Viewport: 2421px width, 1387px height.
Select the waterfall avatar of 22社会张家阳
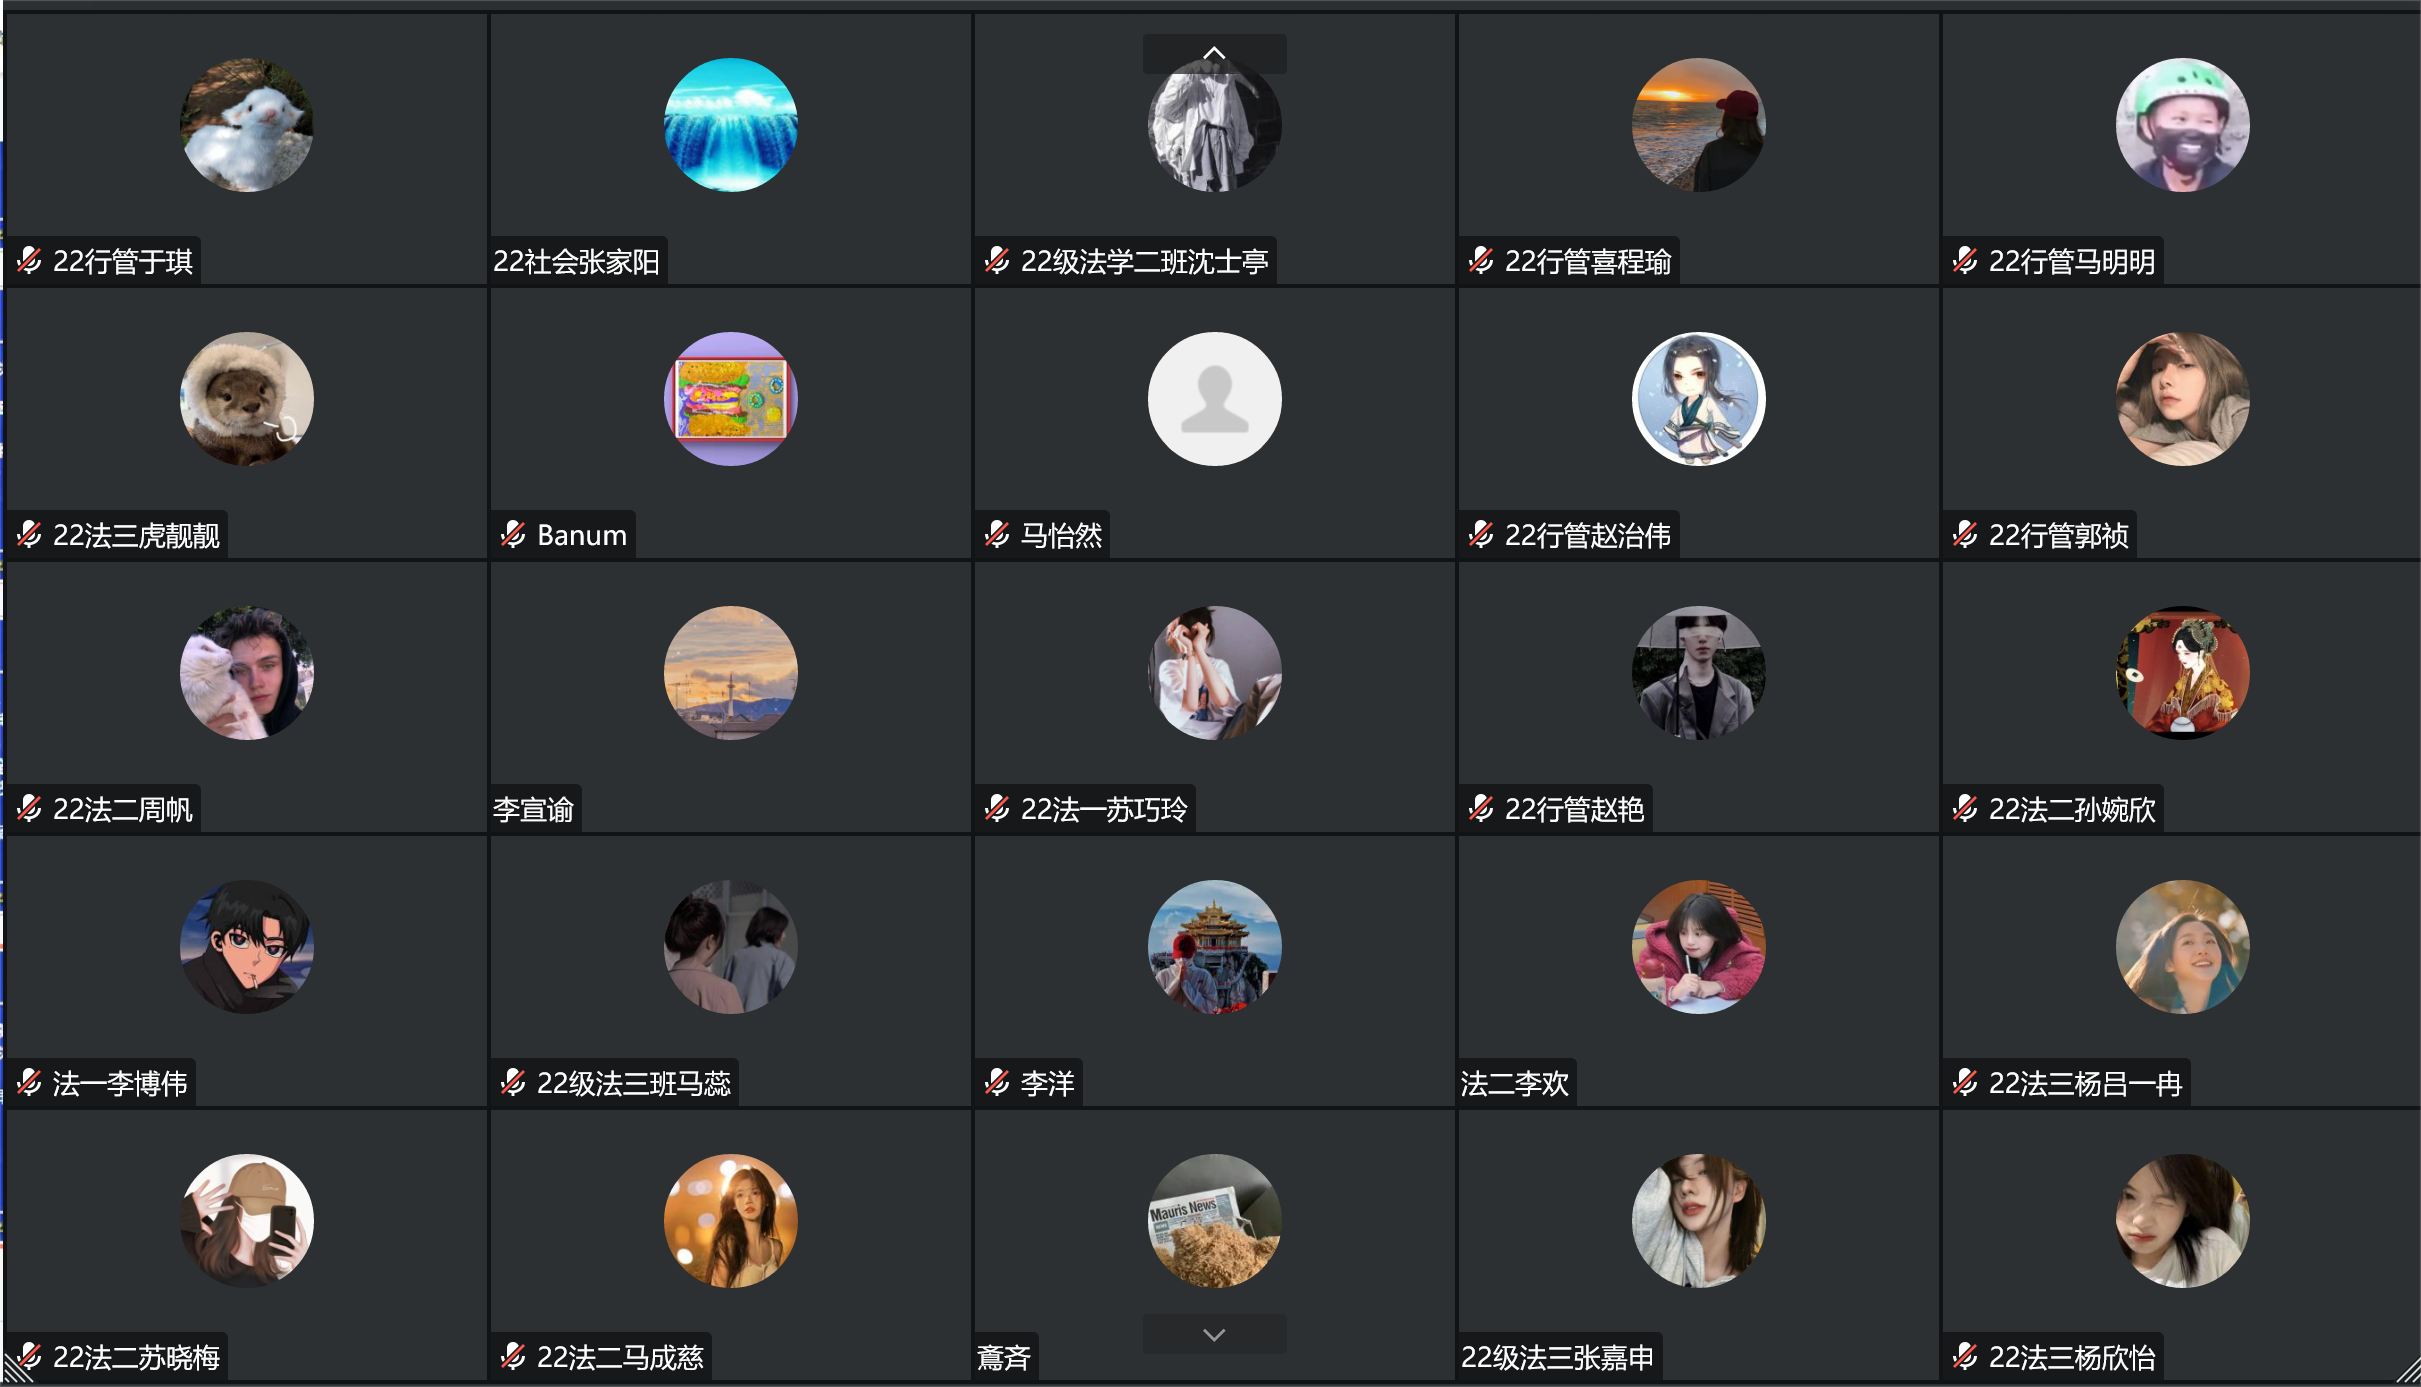click(730, 125)
